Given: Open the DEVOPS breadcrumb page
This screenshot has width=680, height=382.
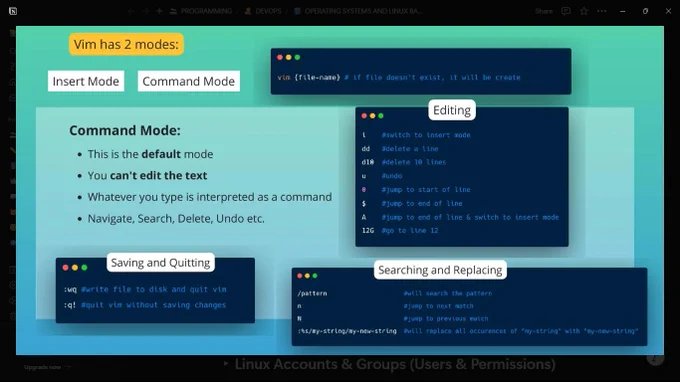Looking at the screenshot, I should click(x=263, y=11).
